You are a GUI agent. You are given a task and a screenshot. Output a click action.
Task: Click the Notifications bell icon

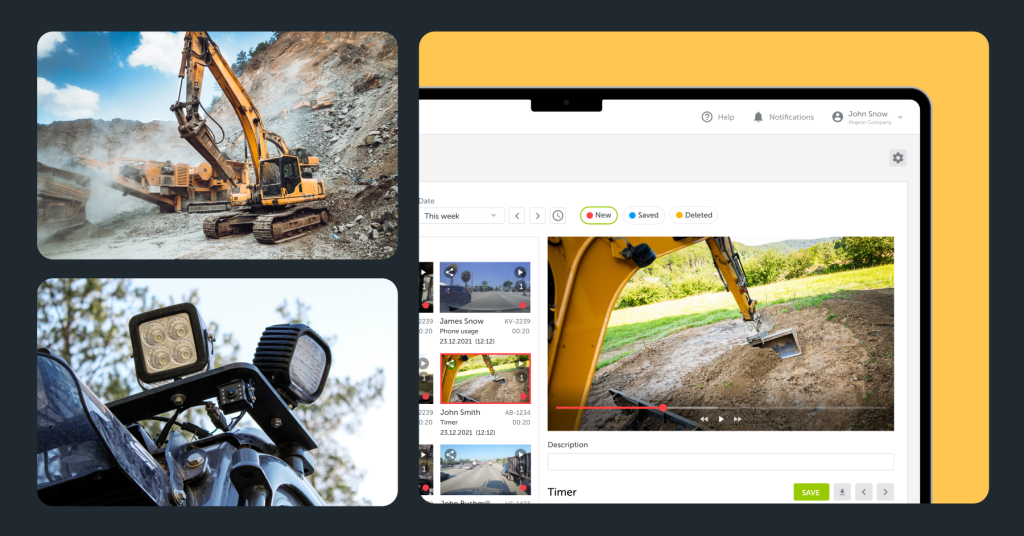click(758, 117)
